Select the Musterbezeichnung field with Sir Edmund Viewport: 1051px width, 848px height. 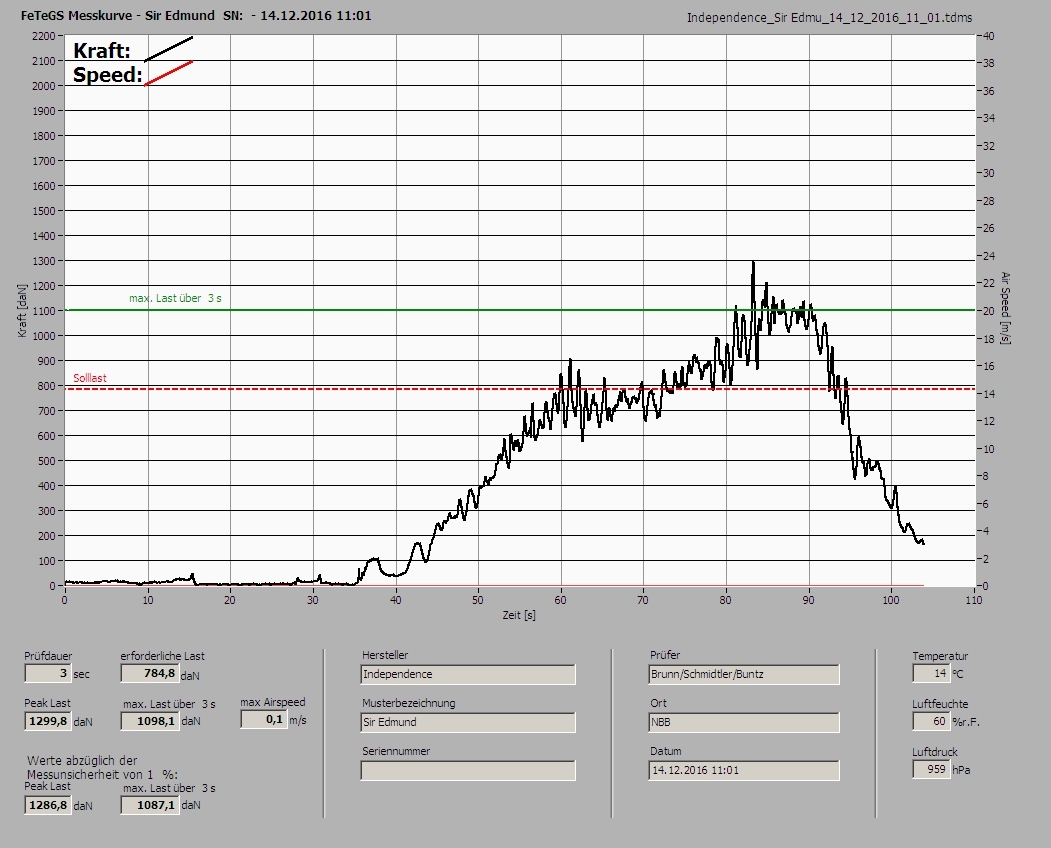tap(468, 722)
